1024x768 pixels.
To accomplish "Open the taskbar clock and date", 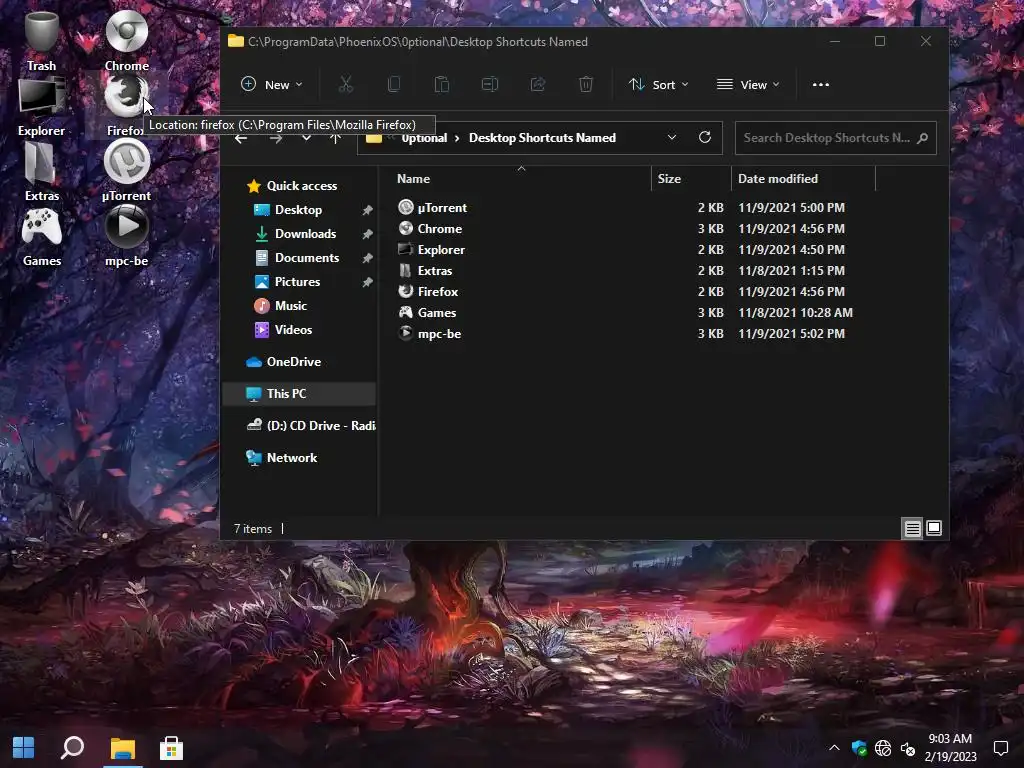I will click(x=950, y=748).
